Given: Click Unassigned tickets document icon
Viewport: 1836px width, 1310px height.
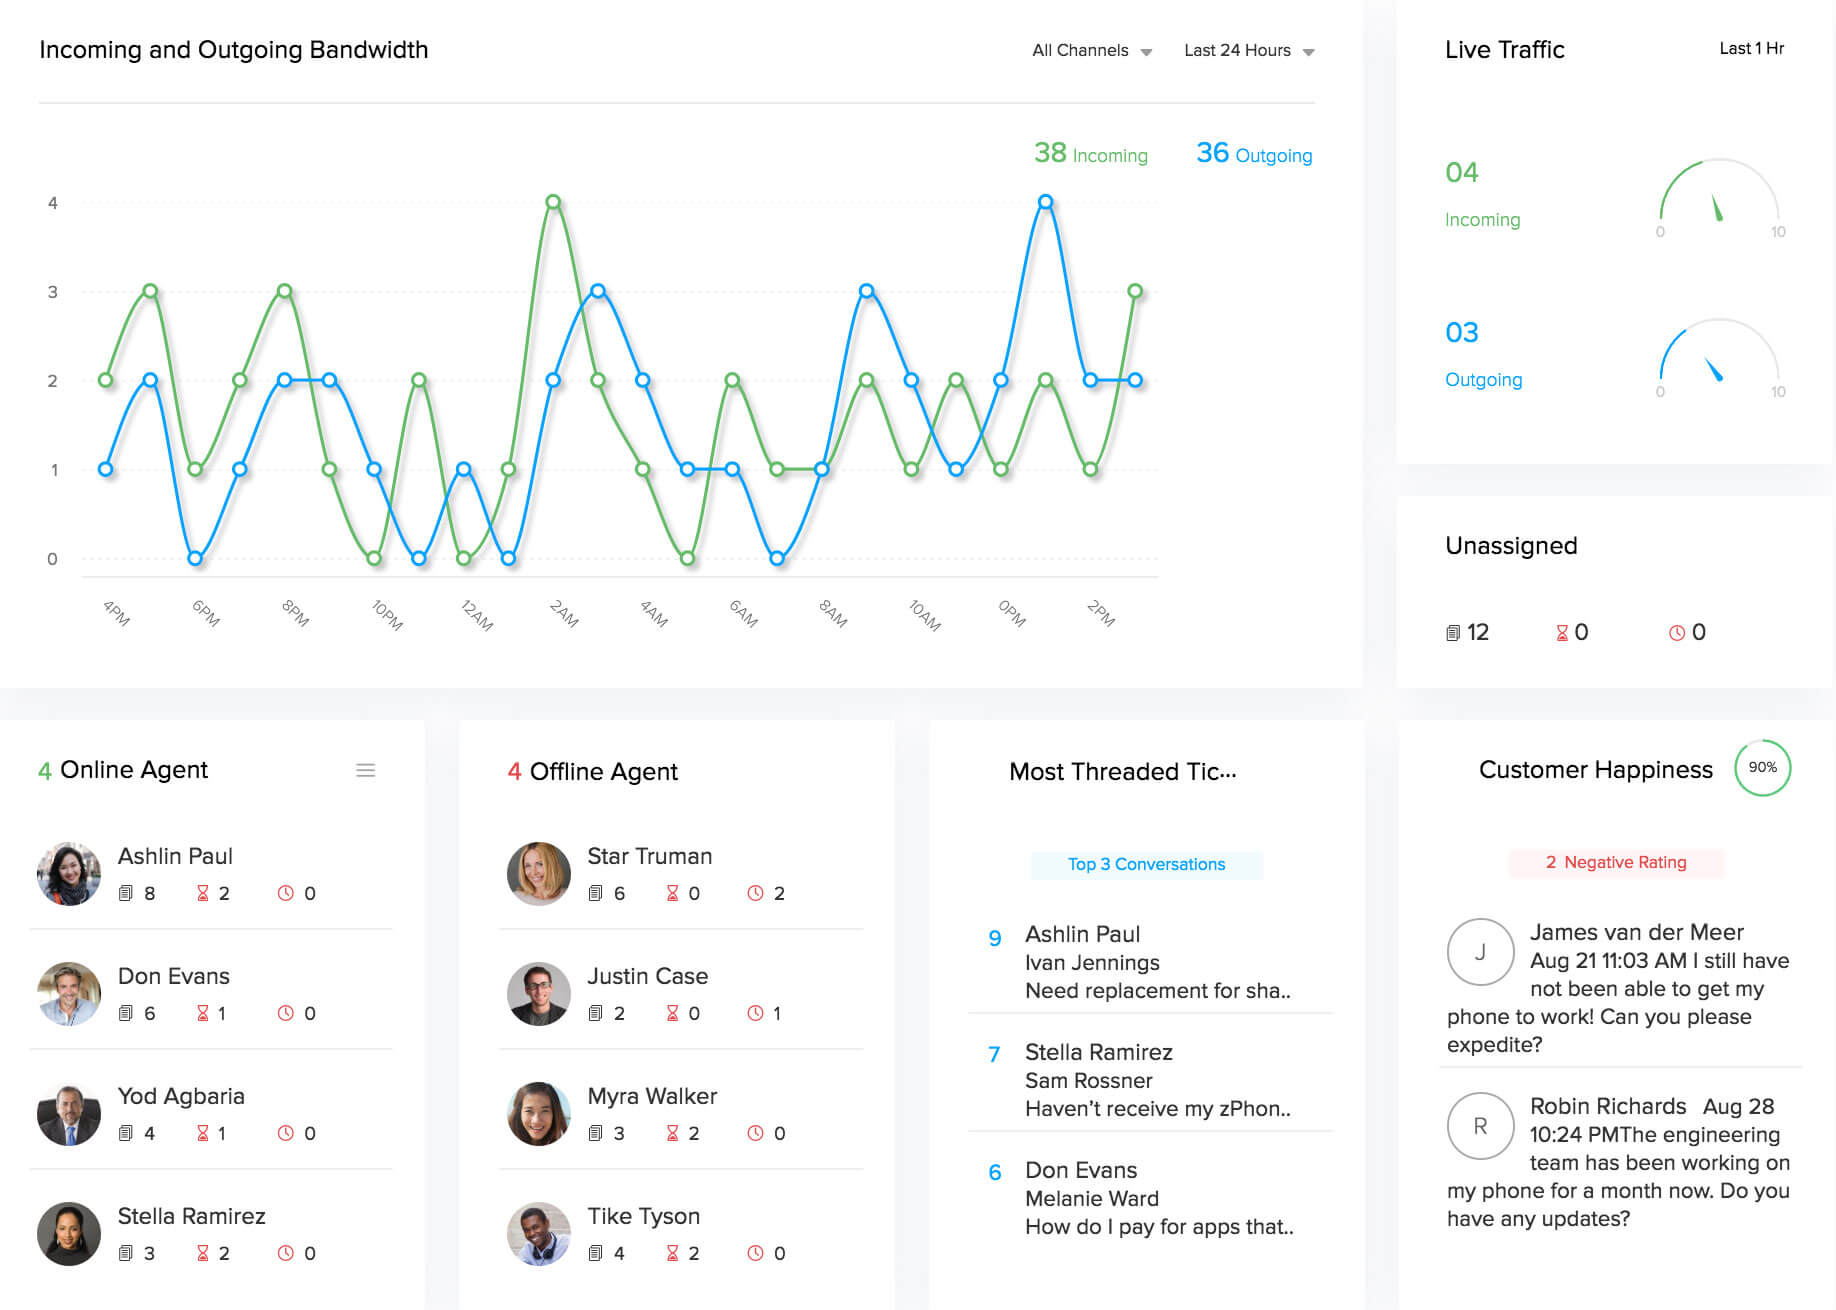Looking at the screenshot, I should (x=1453, y=633).
